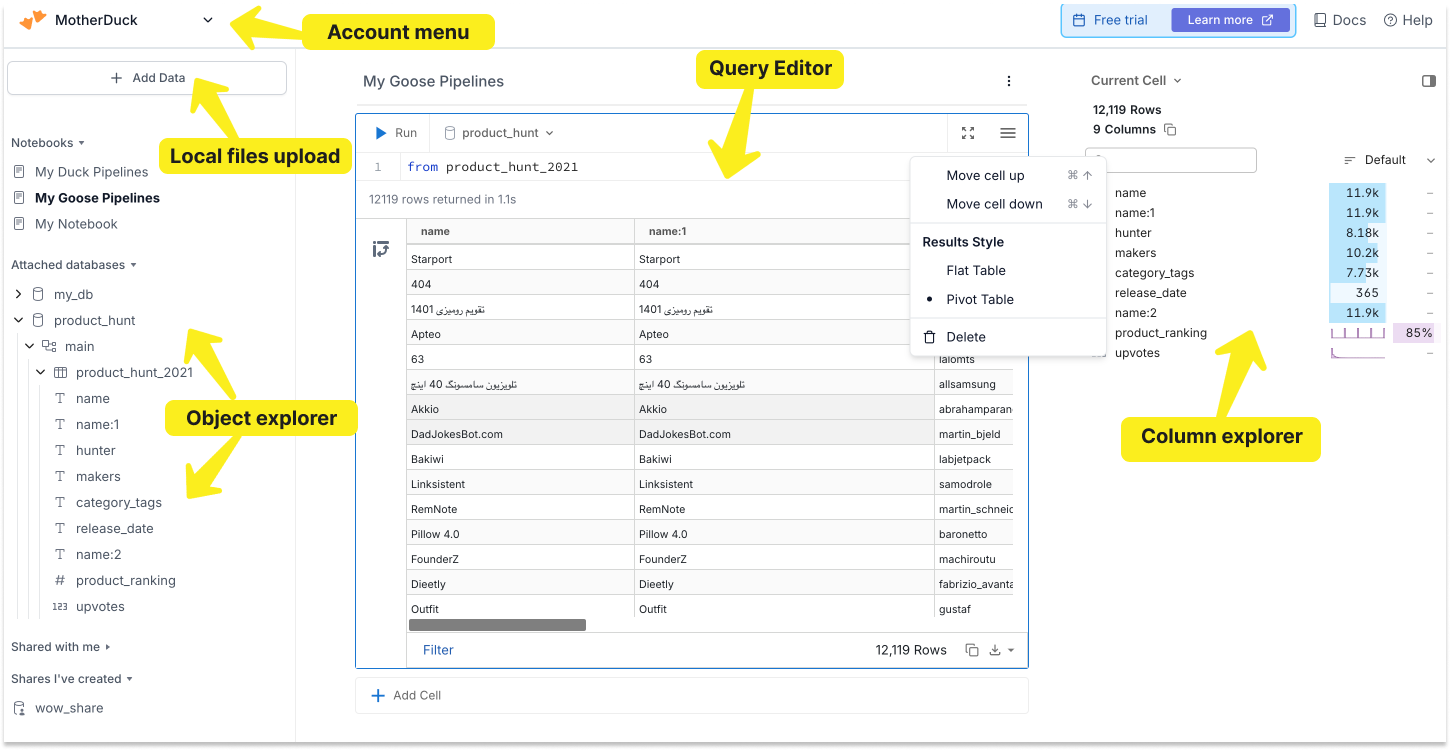Open the Default sort dropdown
The image size is (1450, 750).
[1389, 160]
